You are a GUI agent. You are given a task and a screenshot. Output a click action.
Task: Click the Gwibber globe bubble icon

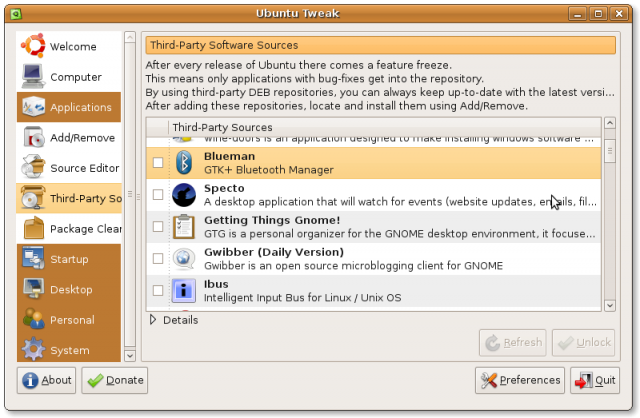[184, 258]
